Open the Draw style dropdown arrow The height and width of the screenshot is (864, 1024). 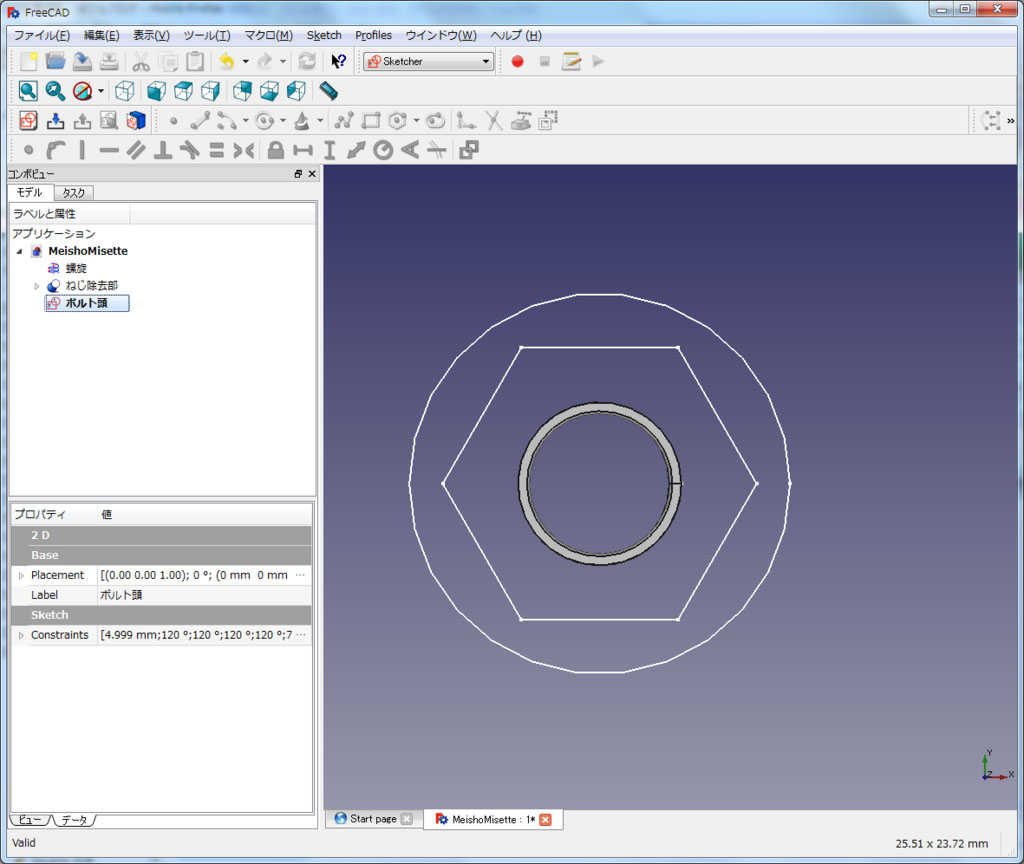click(x=101, y=91)
